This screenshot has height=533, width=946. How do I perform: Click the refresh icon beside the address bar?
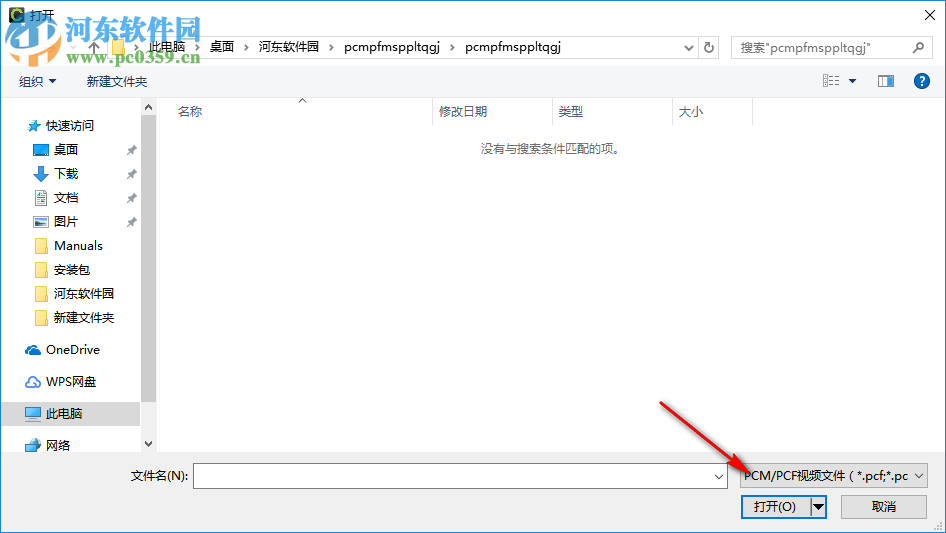[x=709, y=47]
